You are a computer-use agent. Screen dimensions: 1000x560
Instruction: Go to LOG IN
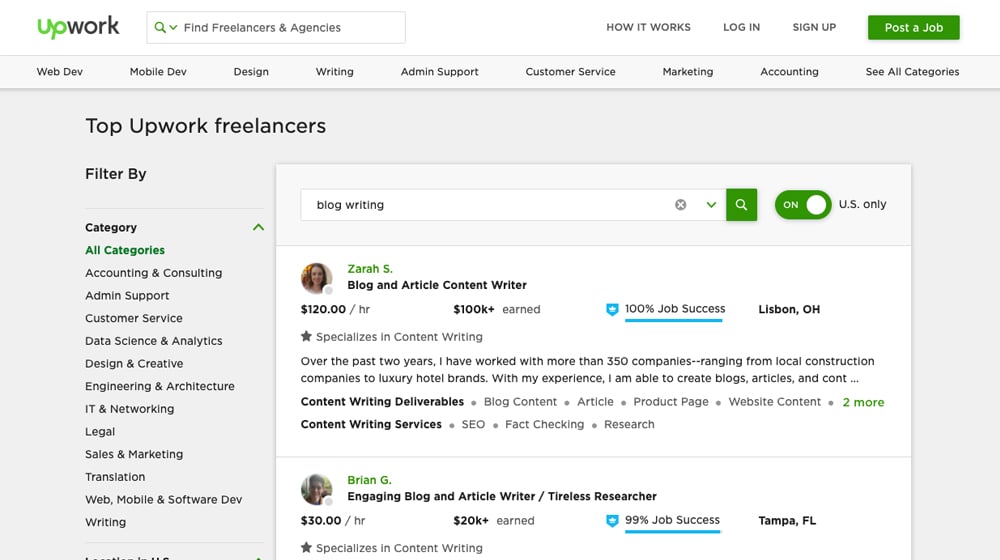pos(741,27)
